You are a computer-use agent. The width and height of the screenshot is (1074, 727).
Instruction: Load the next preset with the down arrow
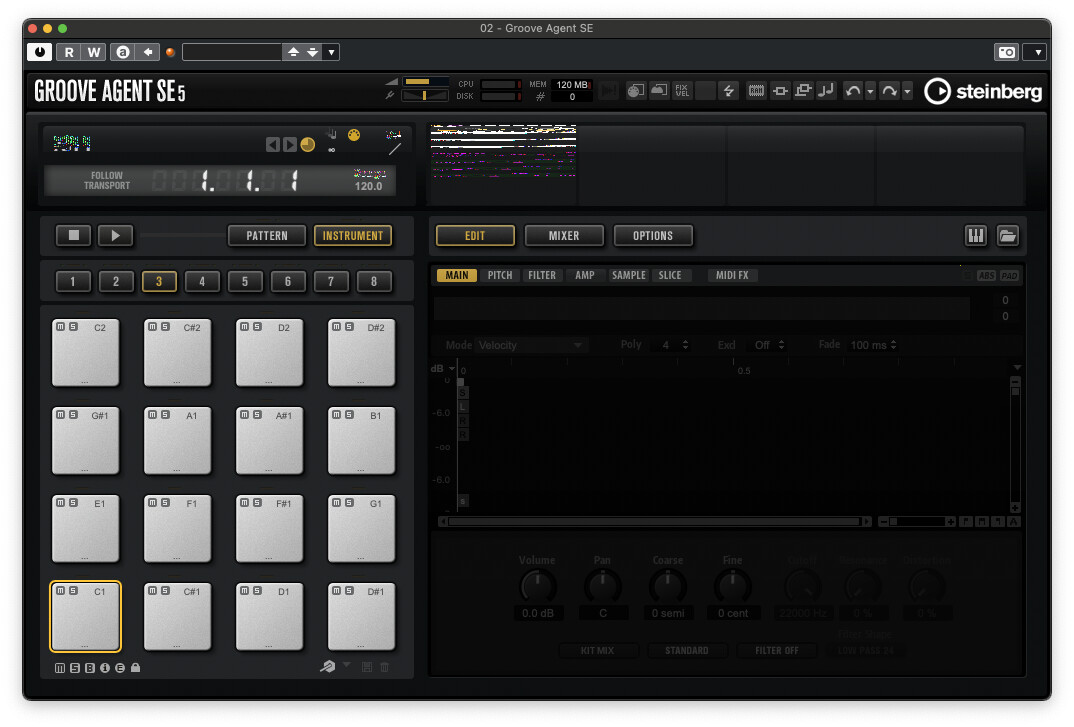(312, 52)
